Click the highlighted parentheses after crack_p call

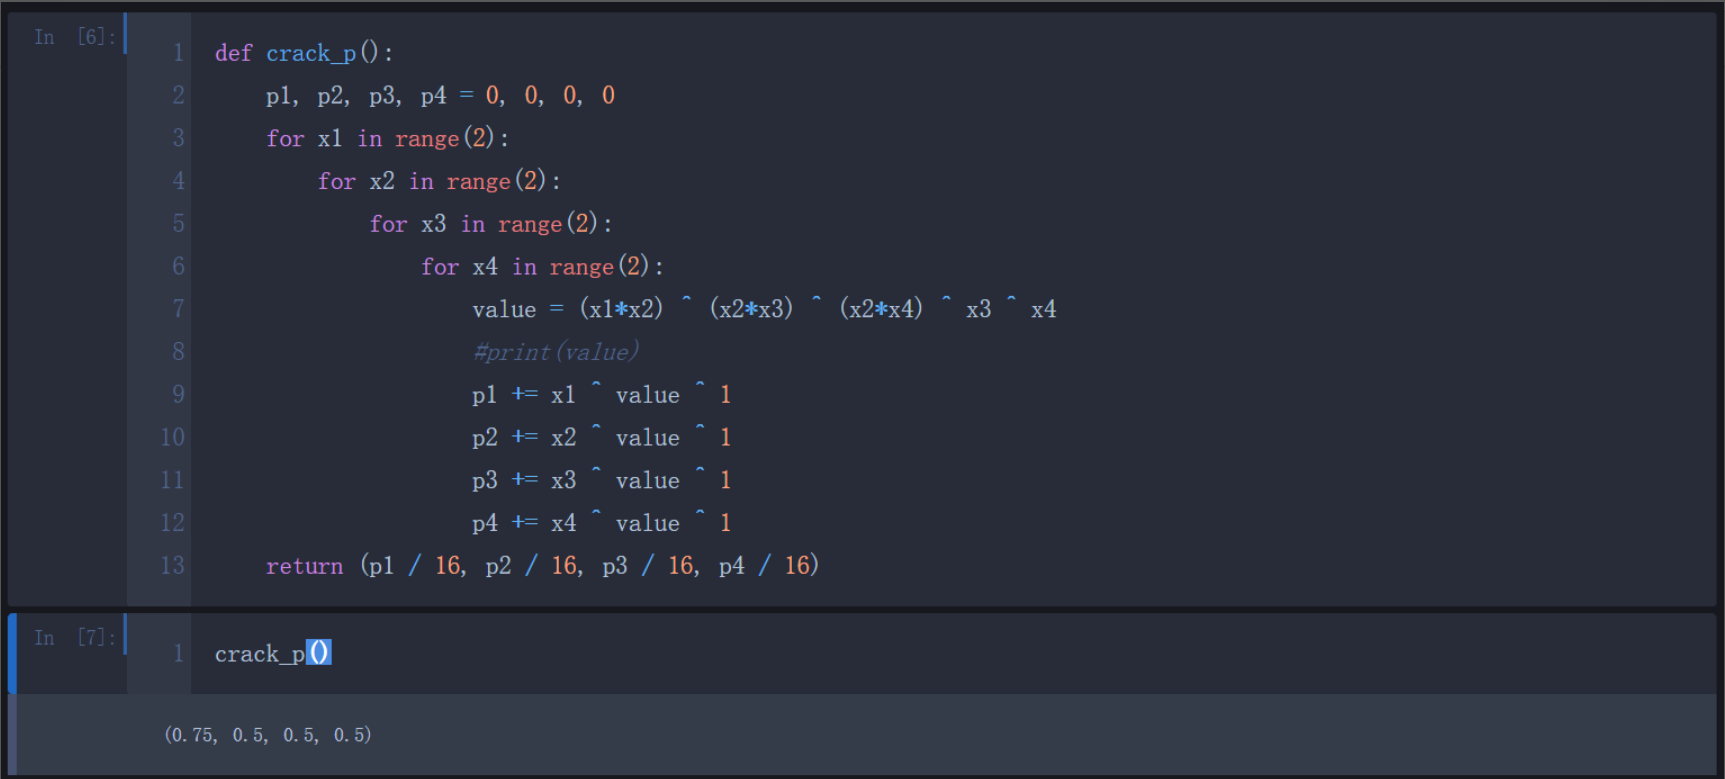pos(318,653)
